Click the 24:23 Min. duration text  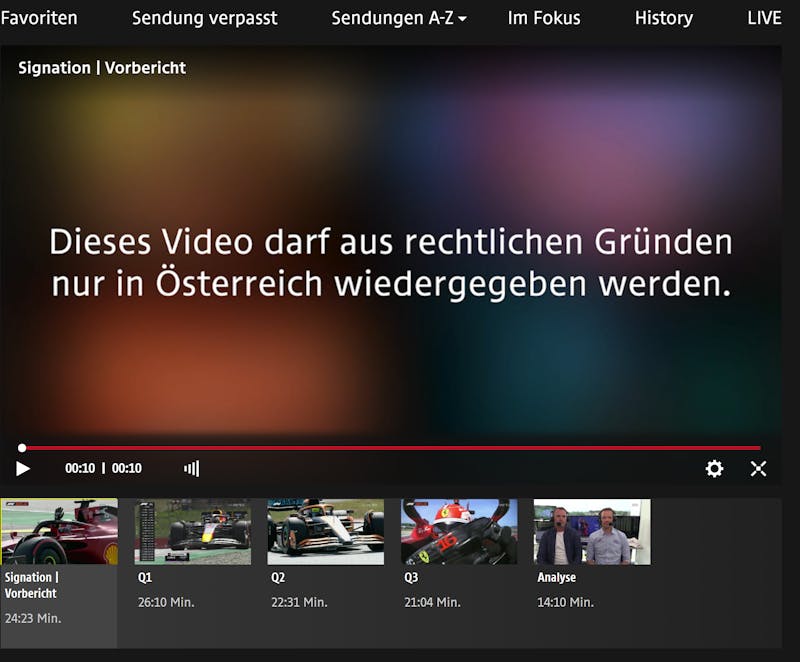(x=33, y=618)
